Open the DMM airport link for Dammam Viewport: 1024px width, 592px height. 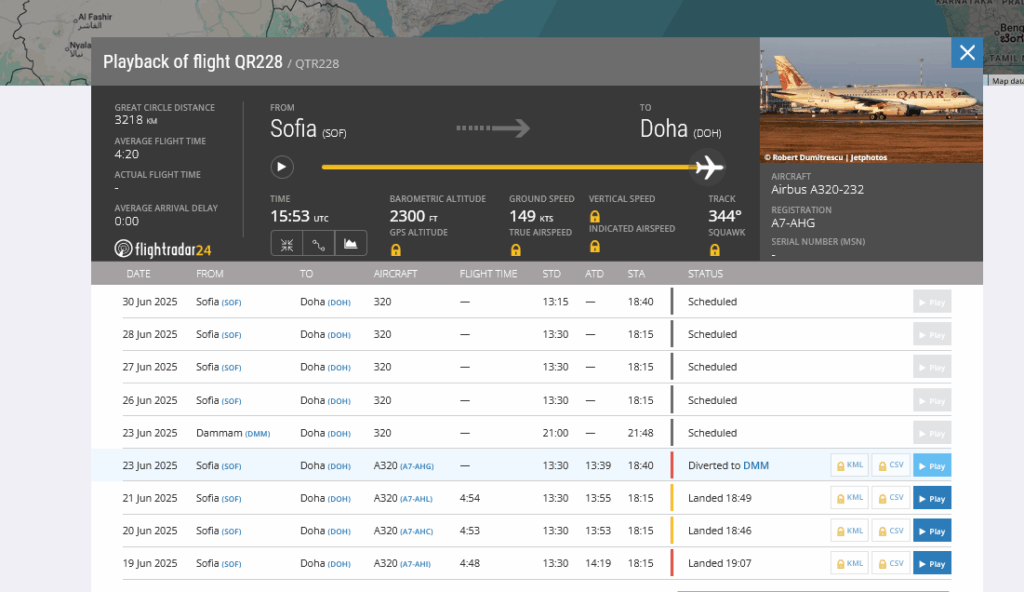point(257,433)
